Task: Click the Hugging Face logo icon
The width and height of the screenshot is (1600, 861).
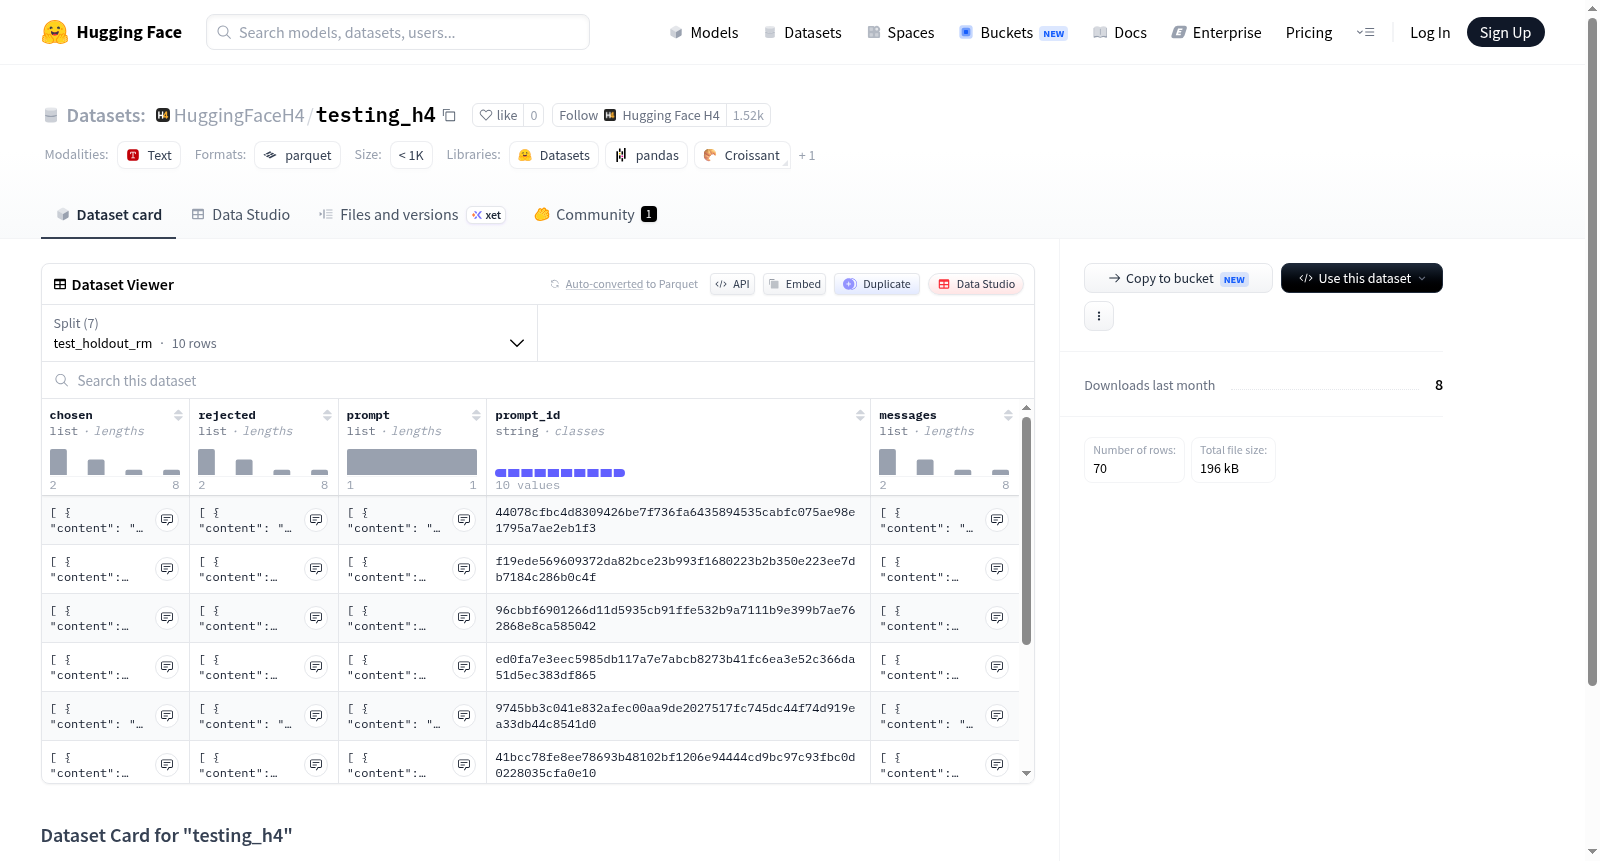Action: pyautogui.click(x=55, y=32)
